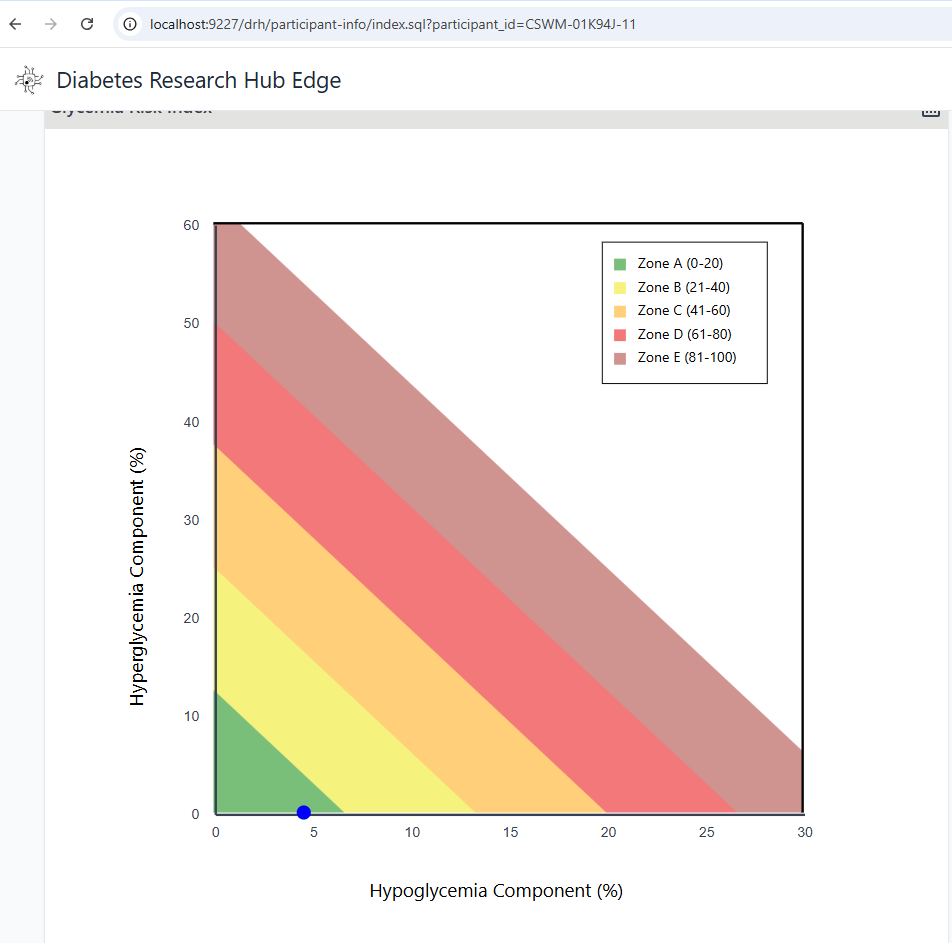Click the Zone A green legend marker
This screenshot has height=943, width=952.
[x=618, y=263]
